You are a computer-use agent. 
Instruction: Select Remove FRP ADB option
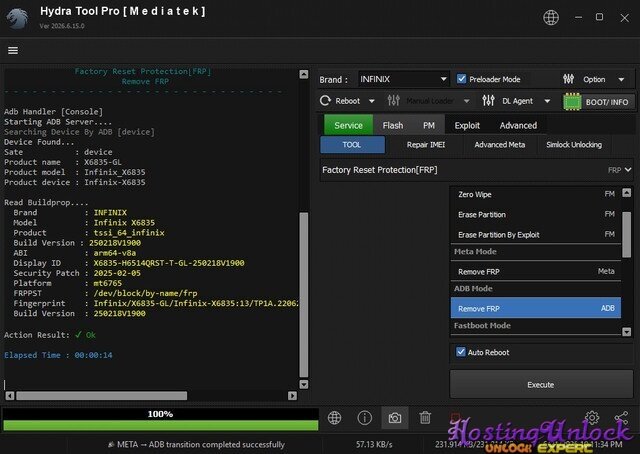(536, 308)
